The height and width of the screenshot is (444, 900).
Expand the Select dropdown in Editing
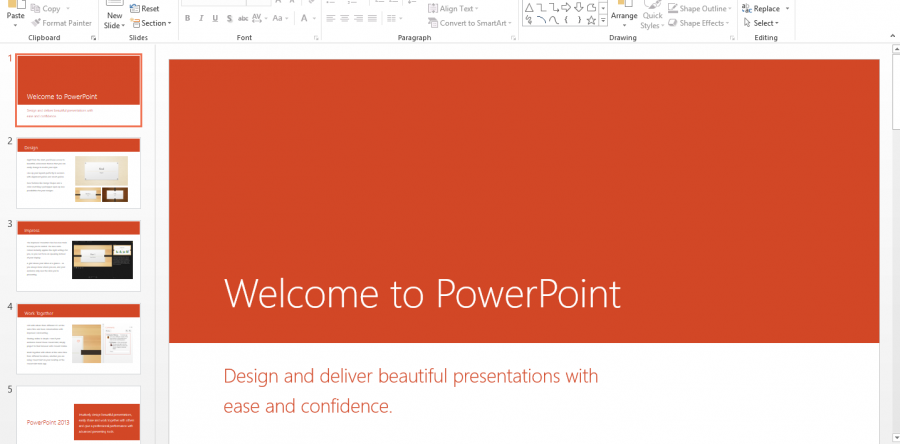(x=763, y=23)
